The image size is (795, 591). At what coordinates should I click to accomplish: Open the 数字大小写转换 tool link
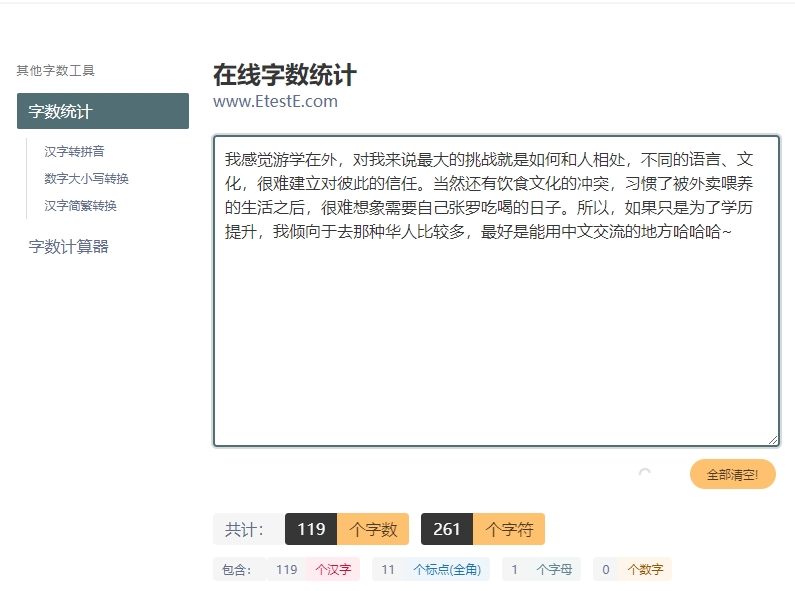point(86,178)
